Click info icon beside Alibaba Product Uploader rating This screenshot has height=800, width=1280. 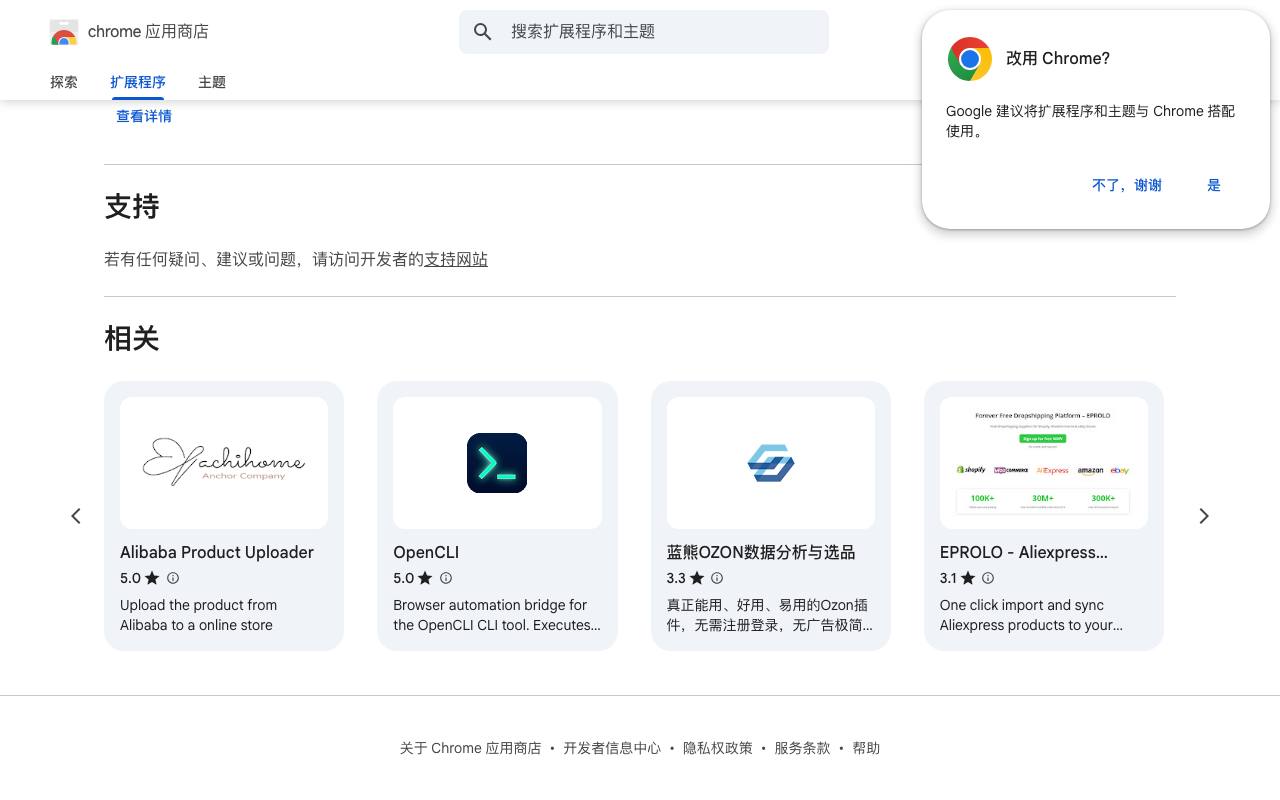tap(173, 578)
